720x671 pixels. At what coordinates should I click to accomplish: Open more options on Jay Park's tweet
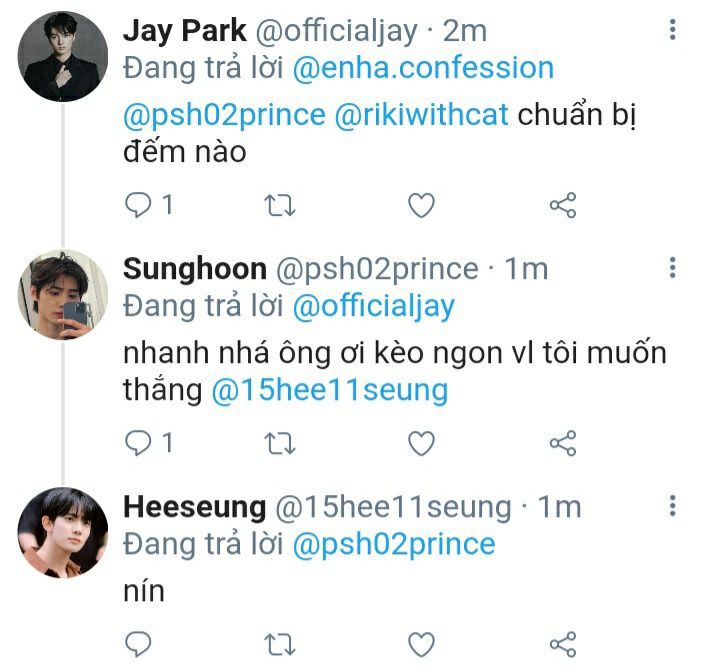coord(673,31)
